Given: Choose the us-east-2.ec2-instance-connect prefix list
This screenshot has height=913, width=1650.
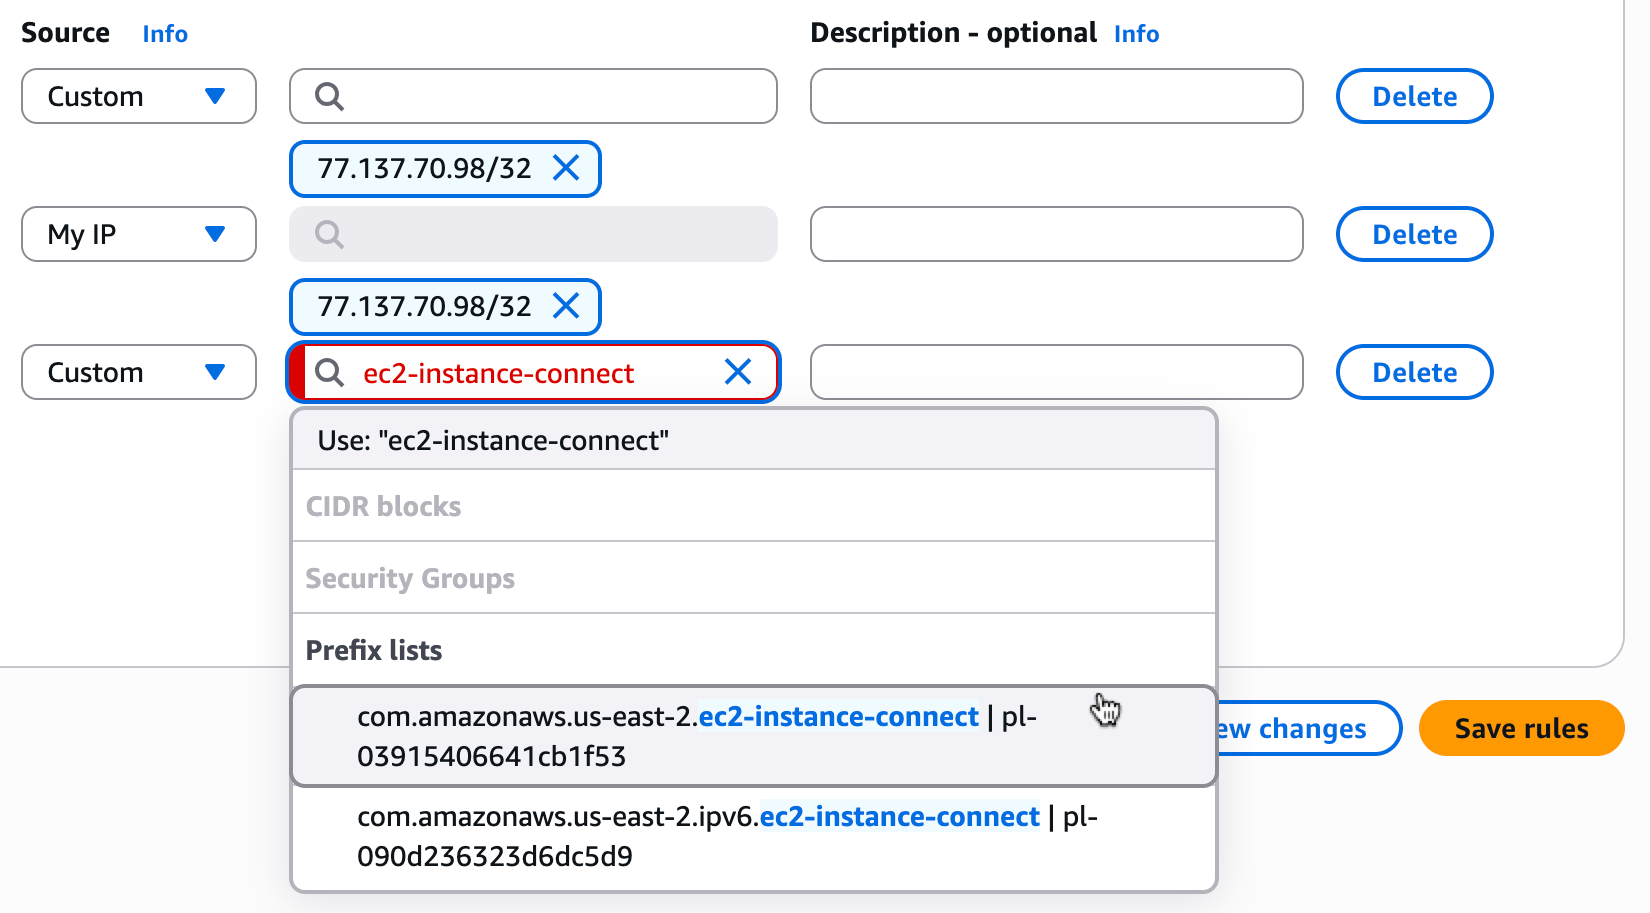Looking at the screenshot, I should coord(696,736).
